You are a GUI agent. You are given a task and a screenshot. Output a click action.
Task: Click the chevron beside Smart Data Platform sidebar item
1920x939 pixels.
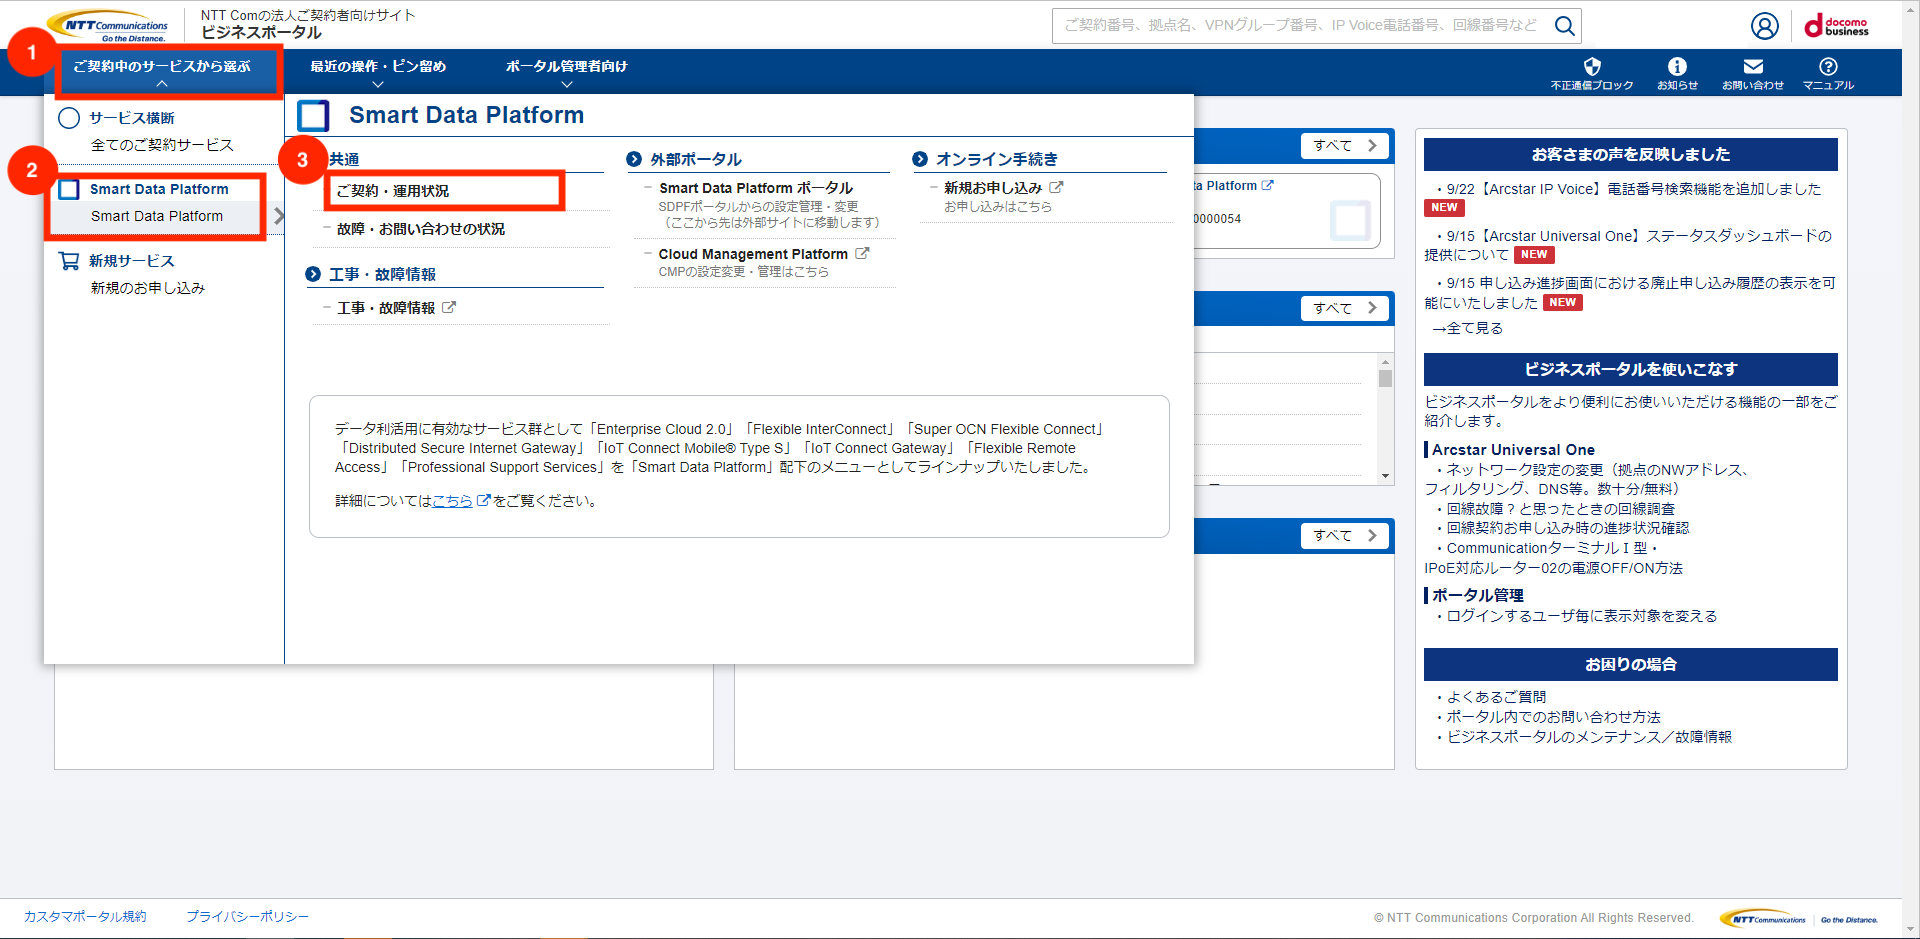(279, 216)
